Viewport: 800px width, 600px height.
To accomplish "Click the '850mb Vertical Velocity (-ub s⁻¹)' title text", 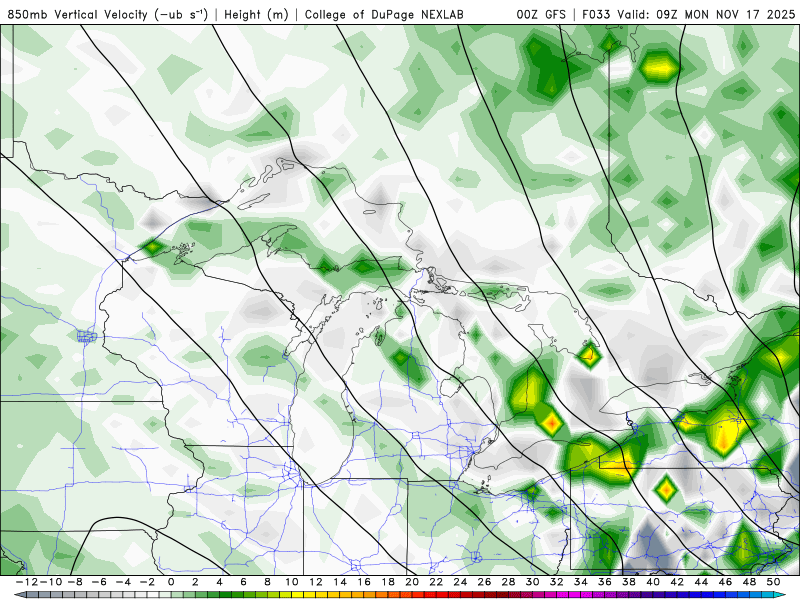I will pyautogui.click(x=108, y=14).
